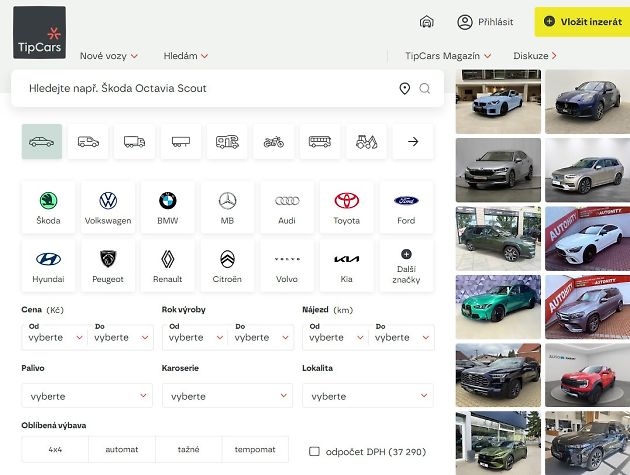Open the Lokalita location dropdown
Screen dimensions: 630x475
pyautogui.click(x=368, y=396)
